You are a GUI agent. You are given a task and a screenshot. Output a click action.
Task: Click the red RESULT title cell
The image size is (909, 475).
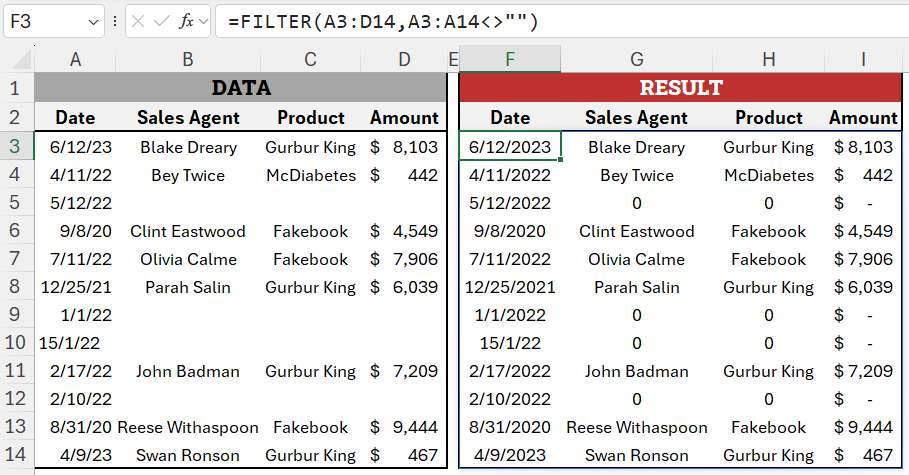pyautogui.click(x=681, y=88)
